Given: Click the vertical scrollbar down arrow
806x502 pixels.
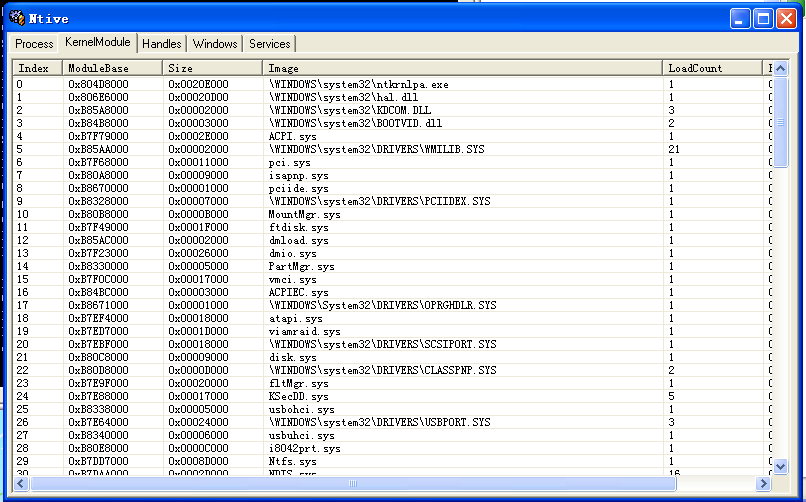Looking at the screenshot, I should click(x=780, y=466).
